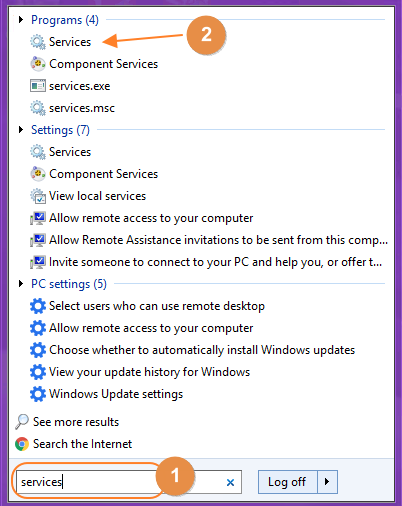Screen dimensions: 402x506
Task: Open icon for Select users who can use remote desktop
Action: click(38, 306)
